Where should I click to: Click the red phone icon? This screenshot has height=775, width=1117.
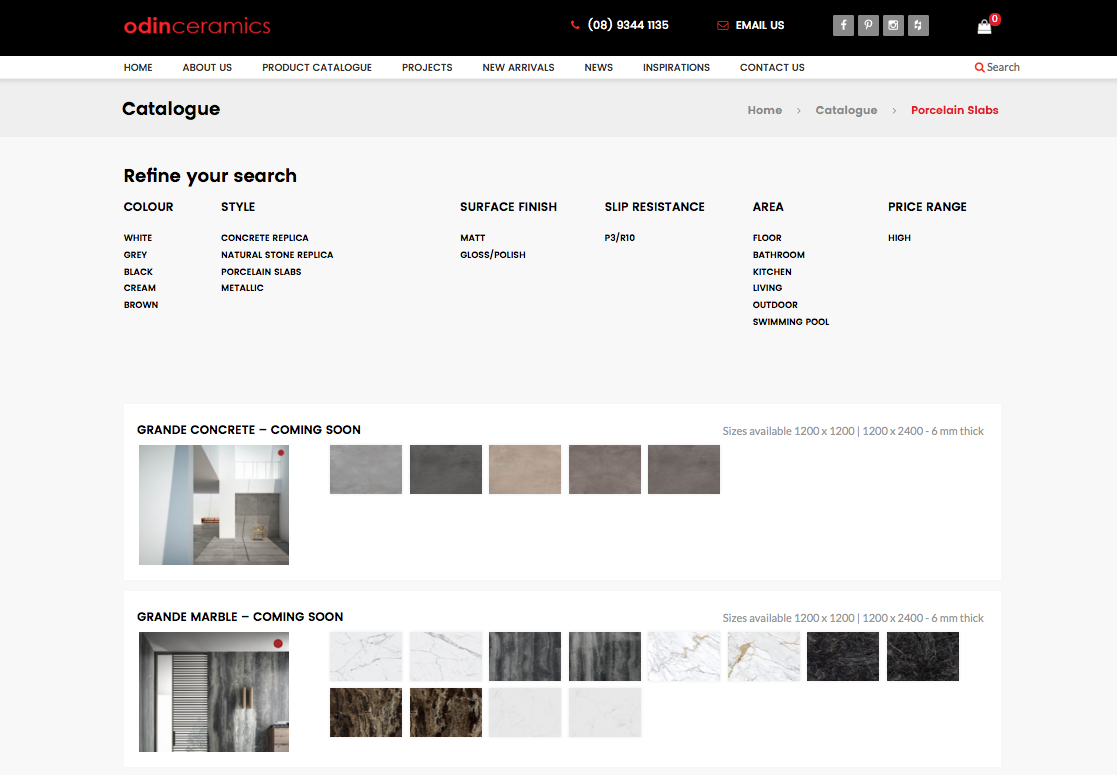[575, 25]
